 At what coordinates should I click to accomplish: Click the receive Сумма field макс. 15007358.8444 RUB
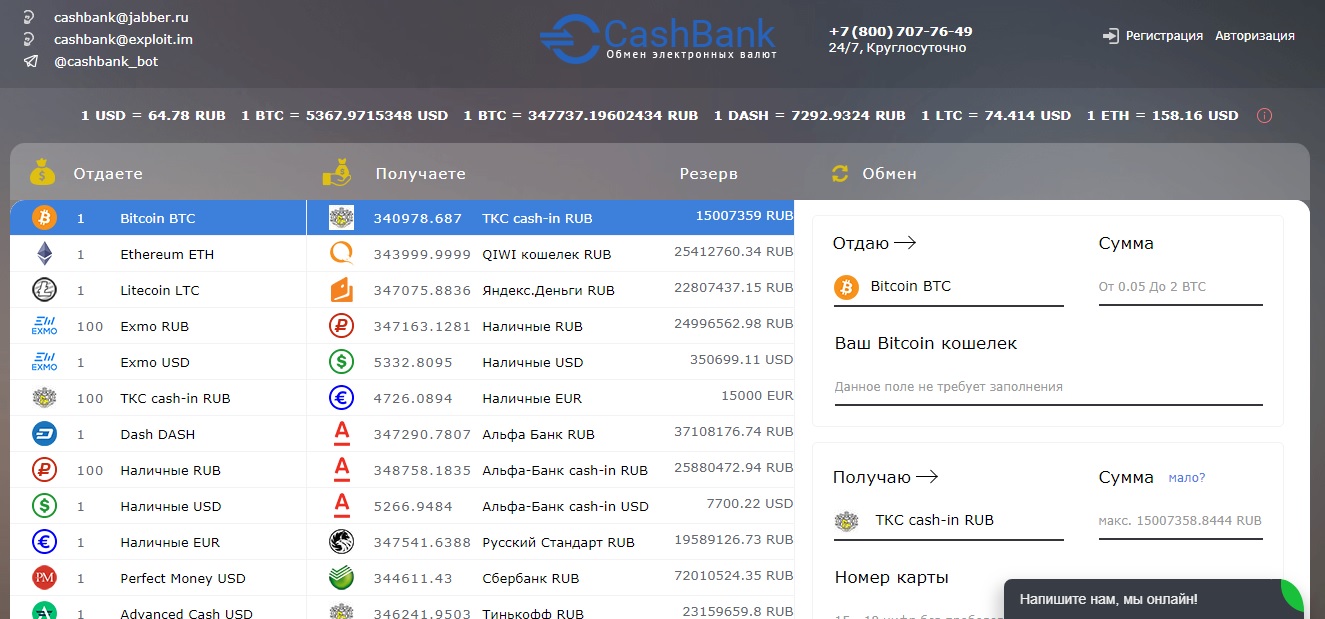[x=1180, y=521]
